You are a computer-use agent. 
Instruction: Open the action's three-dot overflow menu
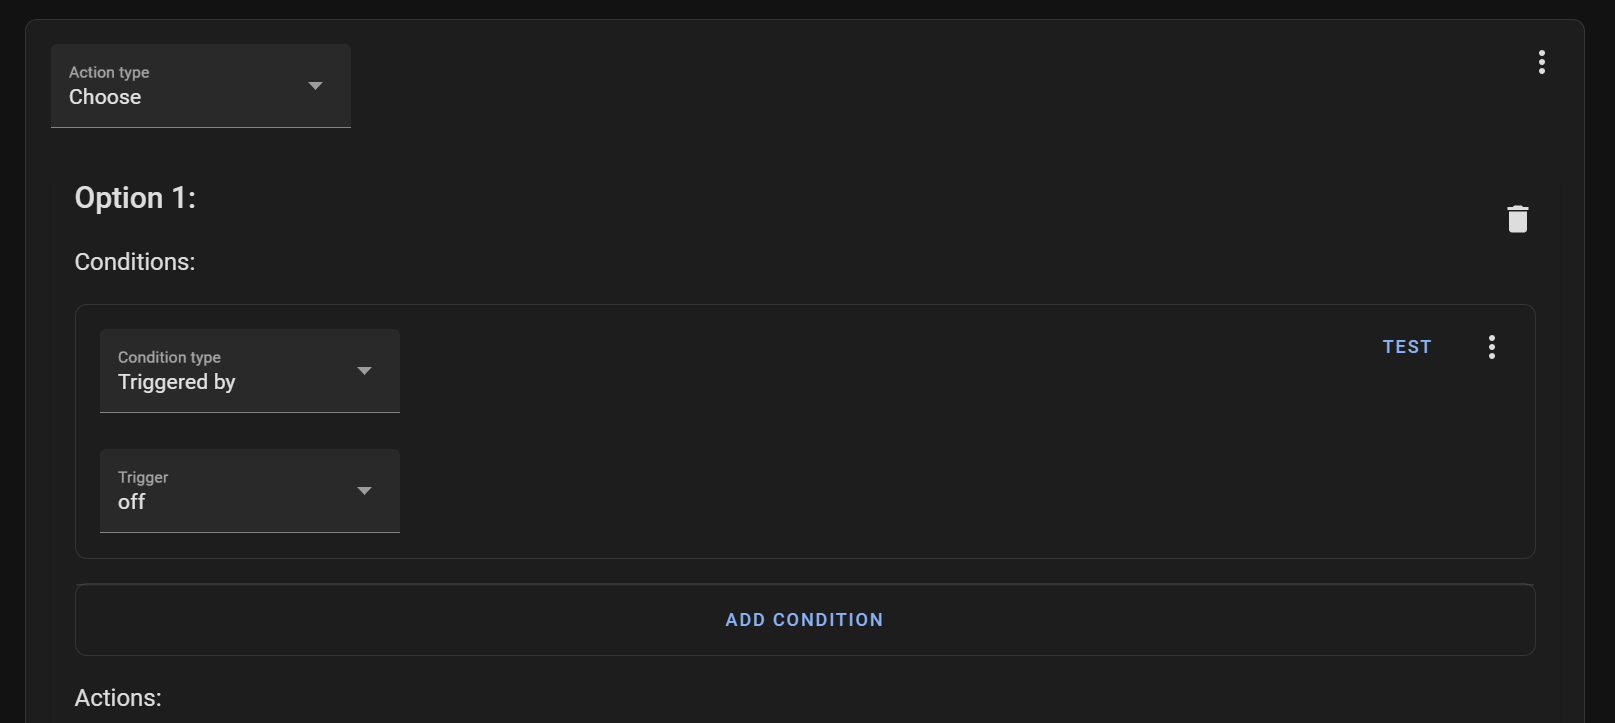(x=1541, y=62)
